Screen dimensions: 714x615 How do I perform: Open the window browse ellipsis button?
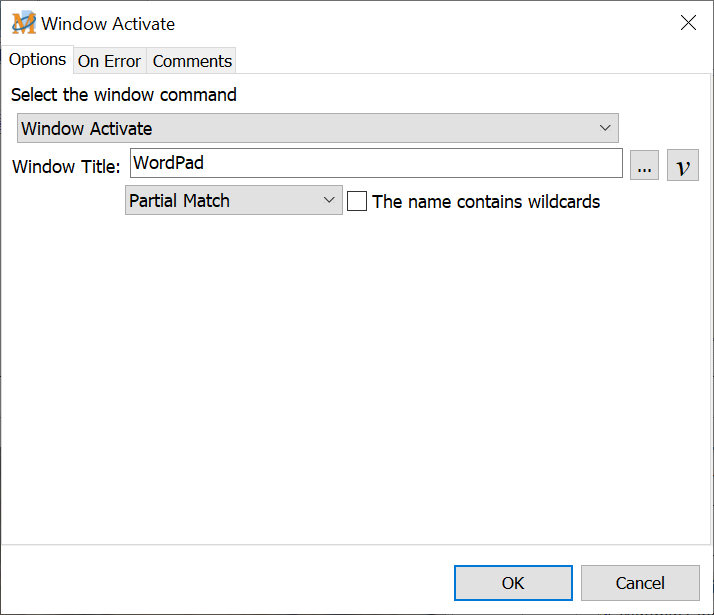[x=645, y=166]
